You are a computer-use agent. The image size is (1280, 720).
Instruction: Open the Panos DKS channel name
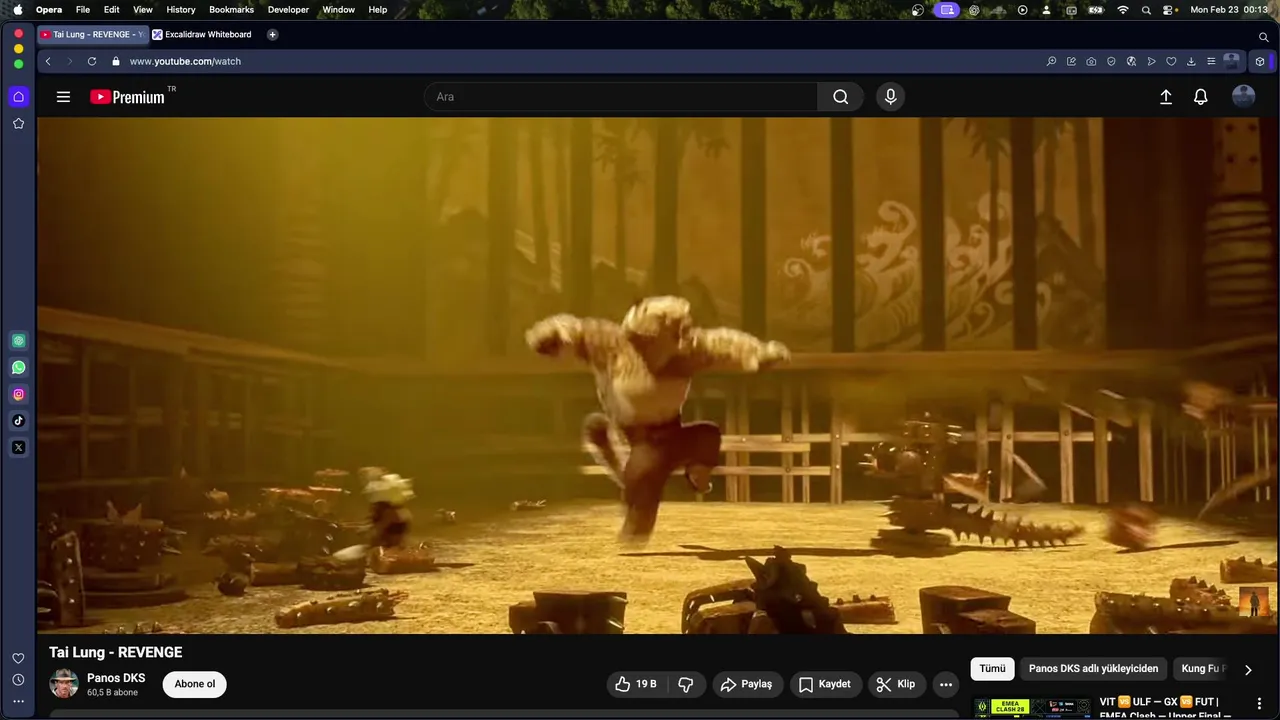[x=116, y=678]
